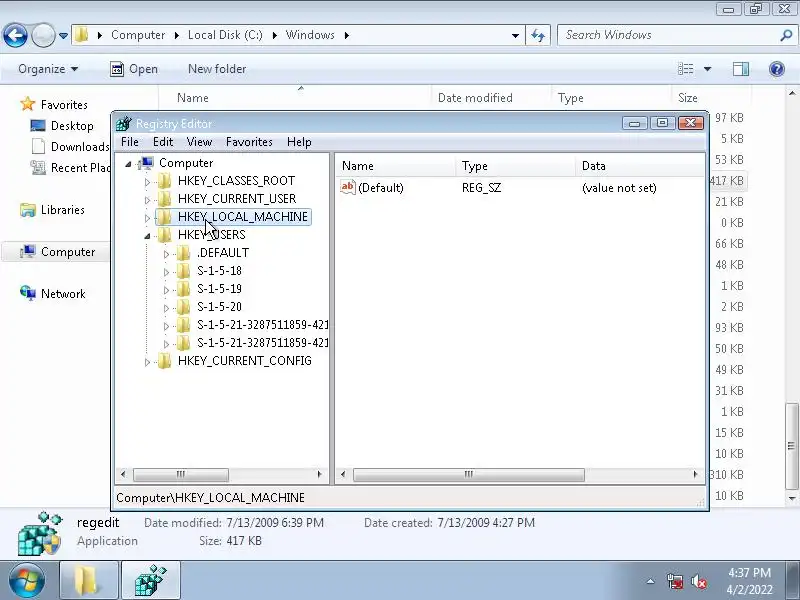Click the muted volume tray icon

point(698,581)
